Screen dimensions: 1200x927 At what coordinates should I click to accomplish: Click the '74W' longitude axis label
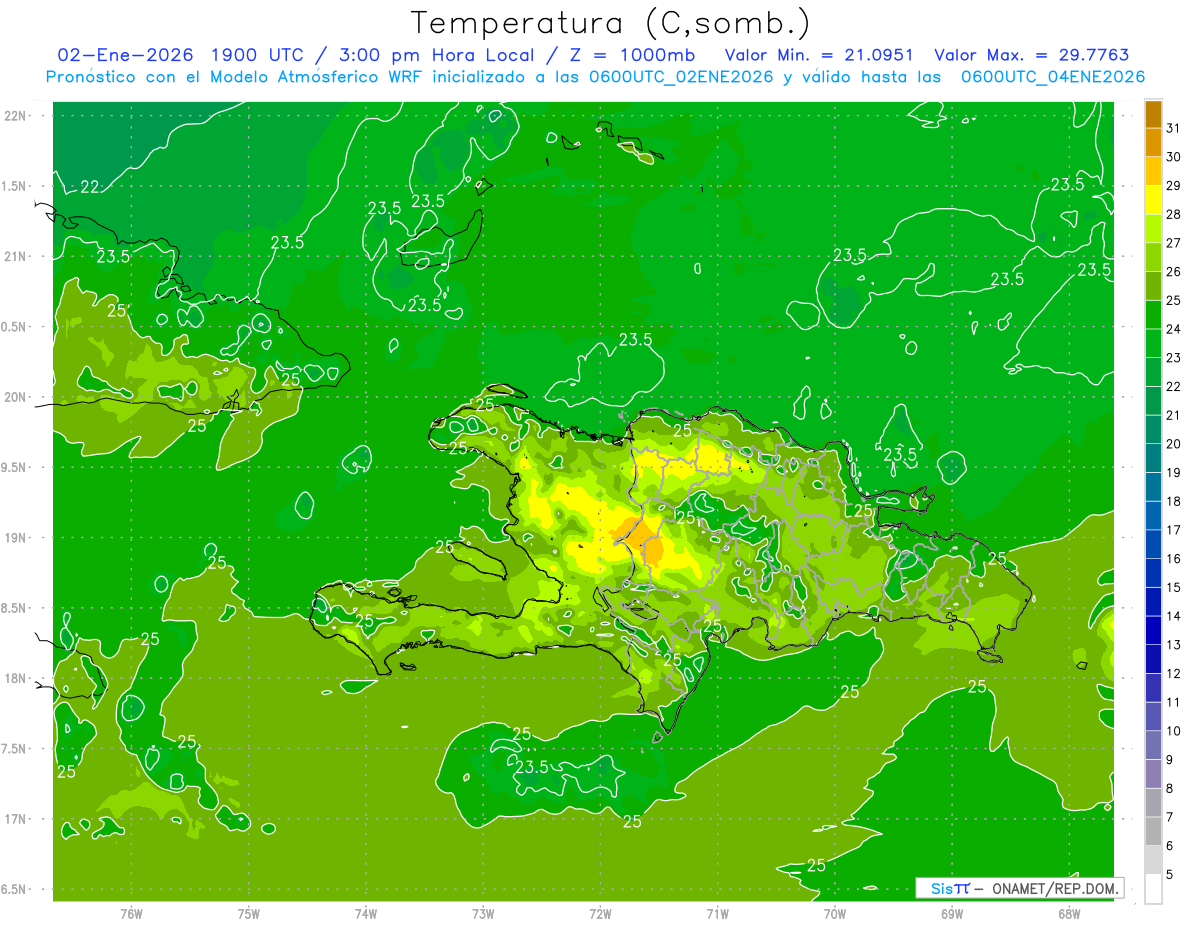[x=365, y=913]
